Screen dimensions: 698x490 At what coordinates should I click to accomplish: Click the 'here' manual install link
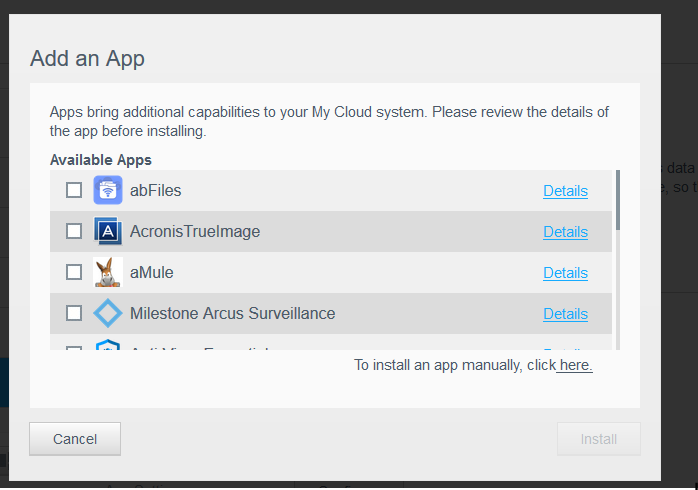[575, 365]
